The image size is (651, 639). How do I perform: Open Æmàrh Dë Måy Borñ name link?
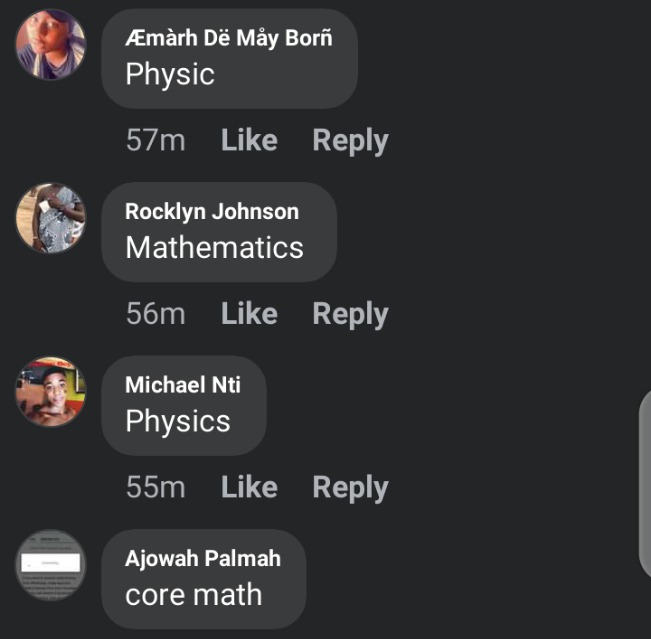[x=229, y=38]
